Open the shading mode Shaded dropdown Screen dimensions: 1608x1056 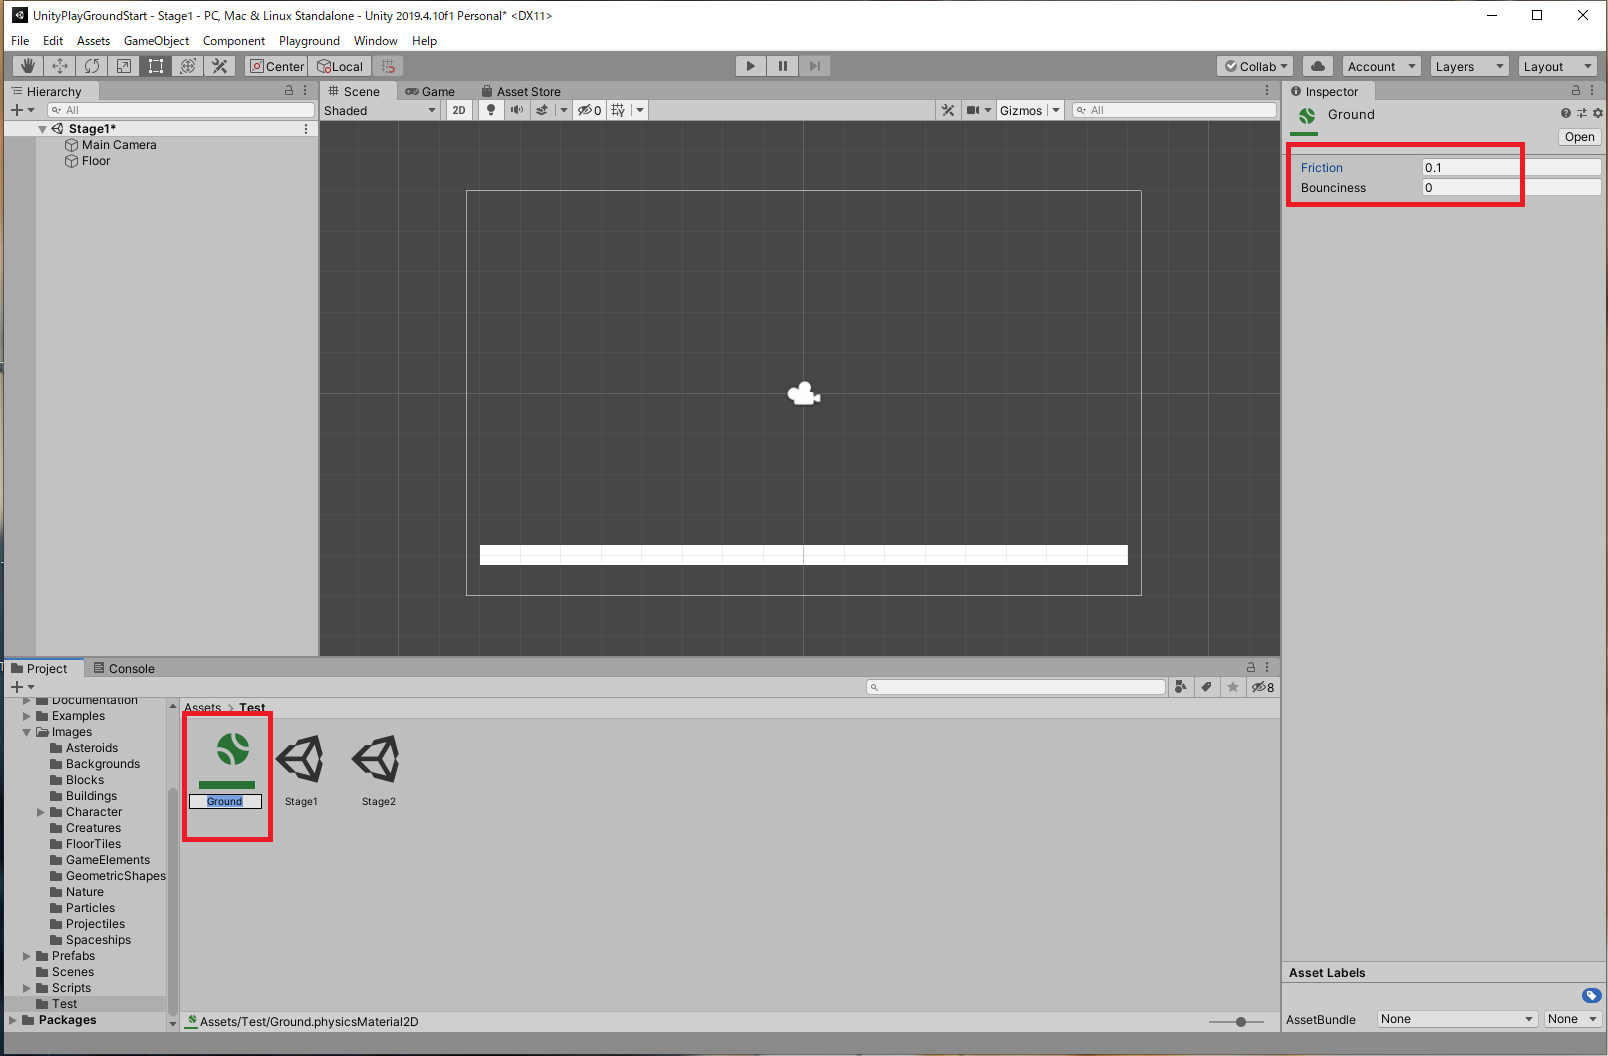pyautogui.click(x=380, y=110)
